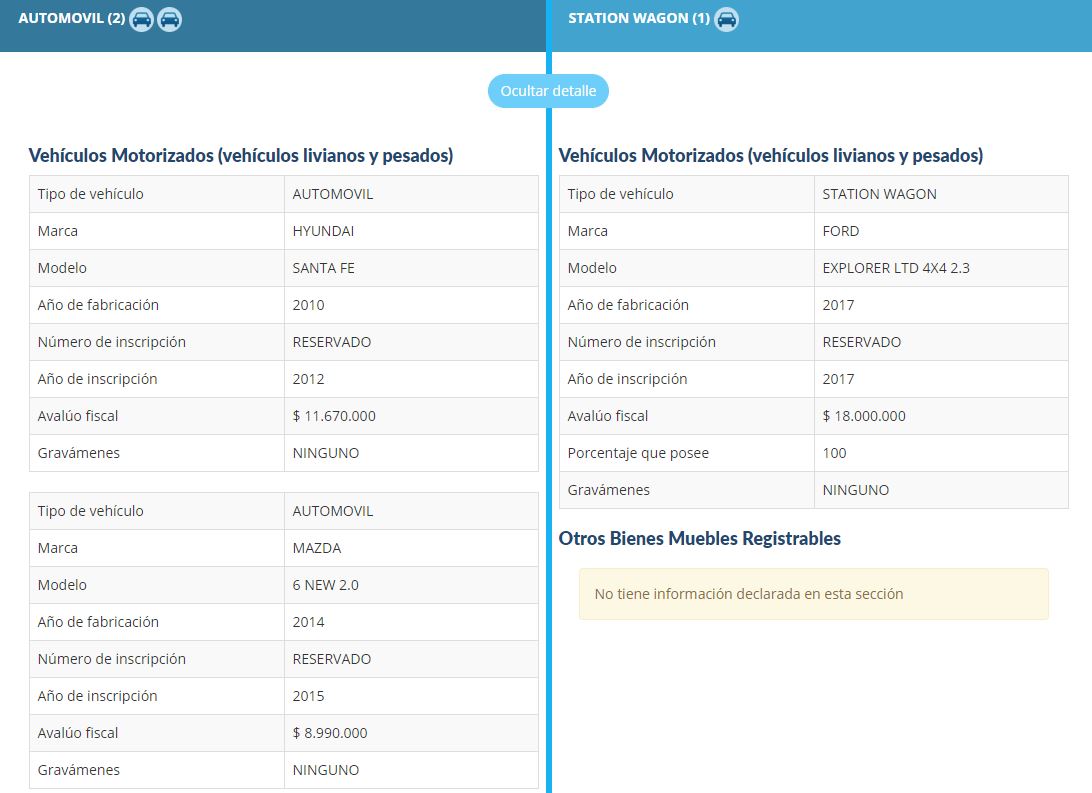Click the 2014 fabrication year value
Screen dimensions: 1092x793
(309, 622)
